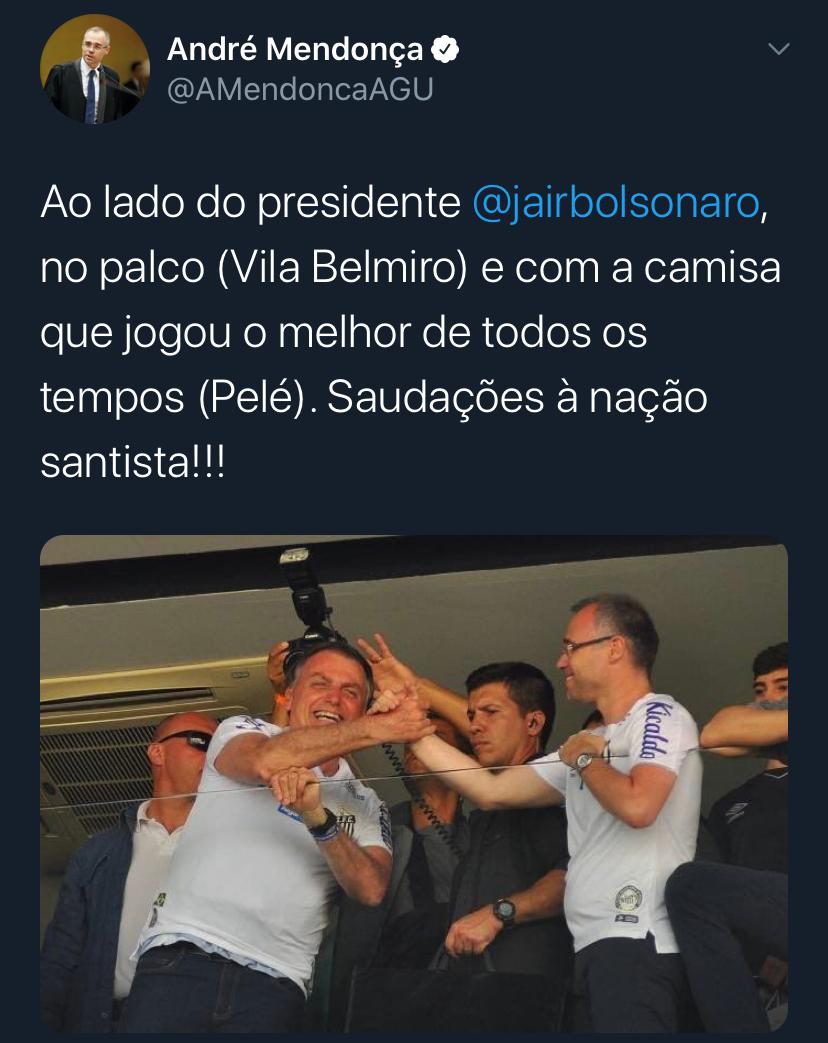
Task: Click the text (Pelé) in the tweet
Action: (251, 397)
